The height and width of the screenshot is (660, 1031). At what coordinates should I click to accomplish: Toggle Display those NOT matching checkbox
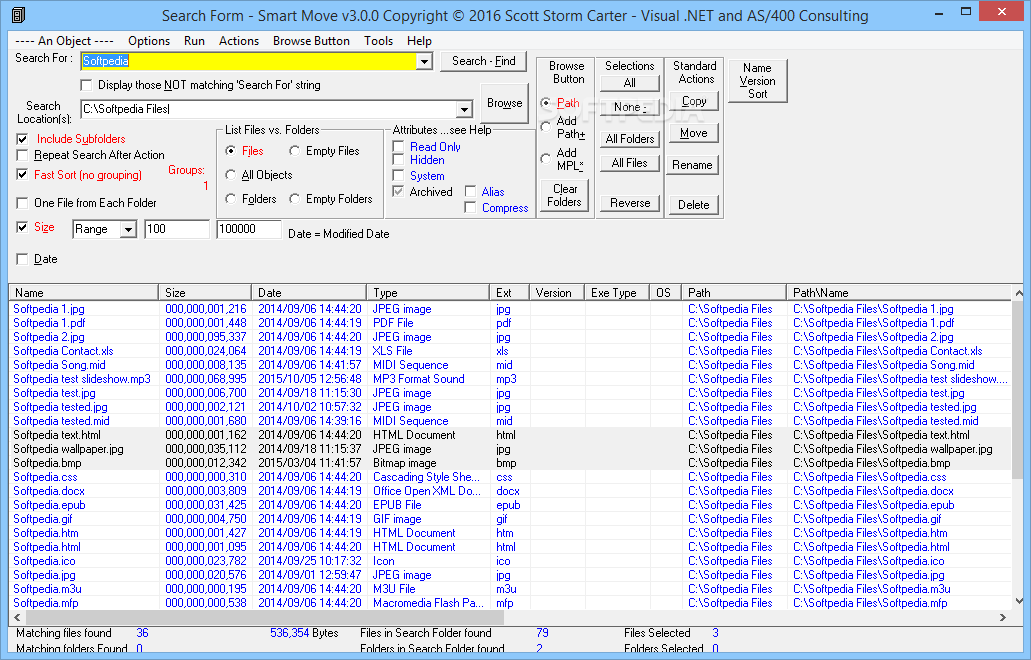[x=86, y=85]
